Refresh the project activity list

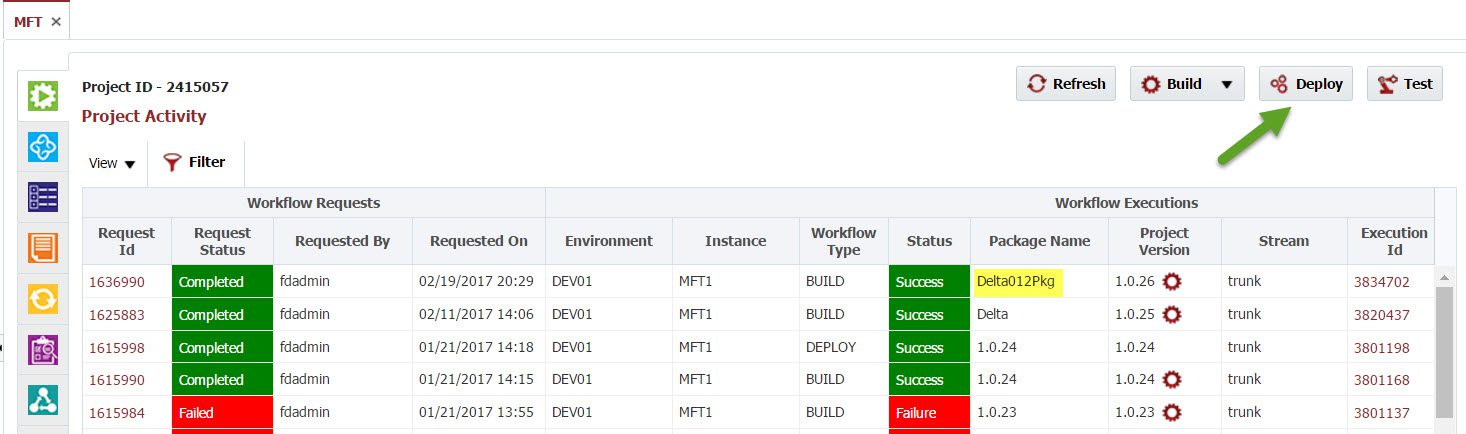1066,84
